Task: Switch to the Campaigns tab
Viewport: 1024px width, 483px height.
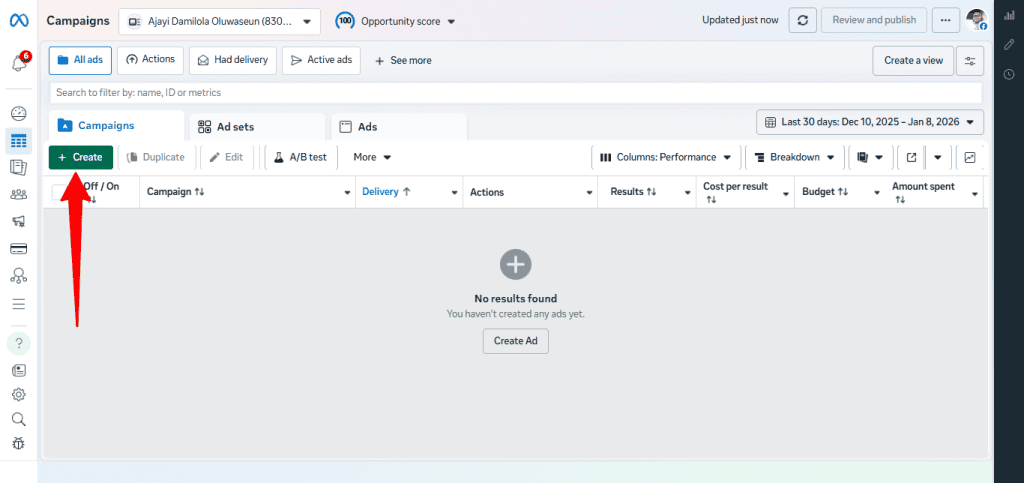Action: pyautogui.click(x=116, y=126)
